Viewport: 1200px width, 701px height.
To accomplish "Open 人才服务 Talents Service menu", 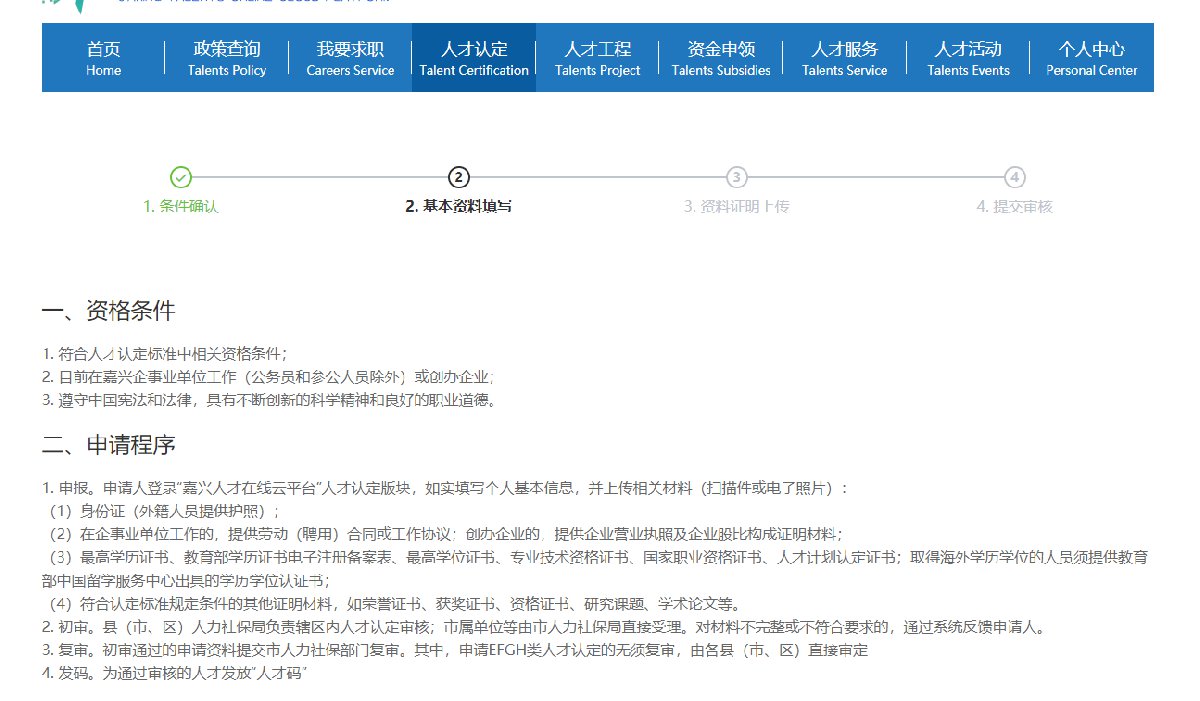I will (844, 58).
